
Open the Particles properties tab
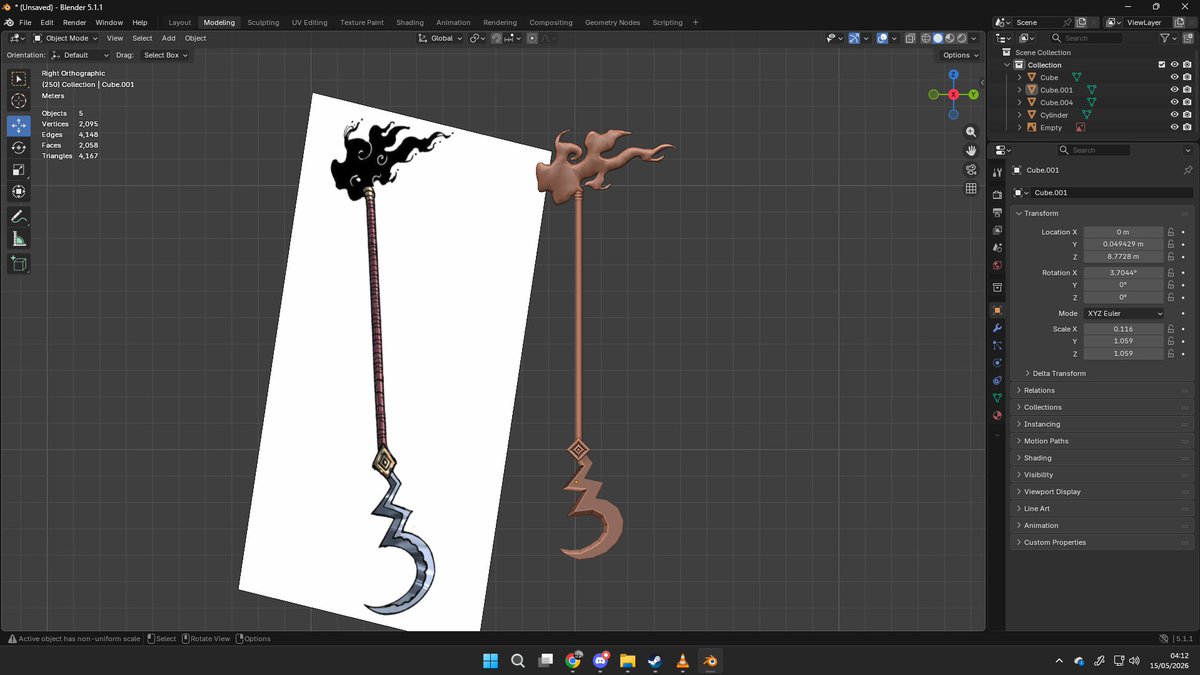[x=997, y=345]
